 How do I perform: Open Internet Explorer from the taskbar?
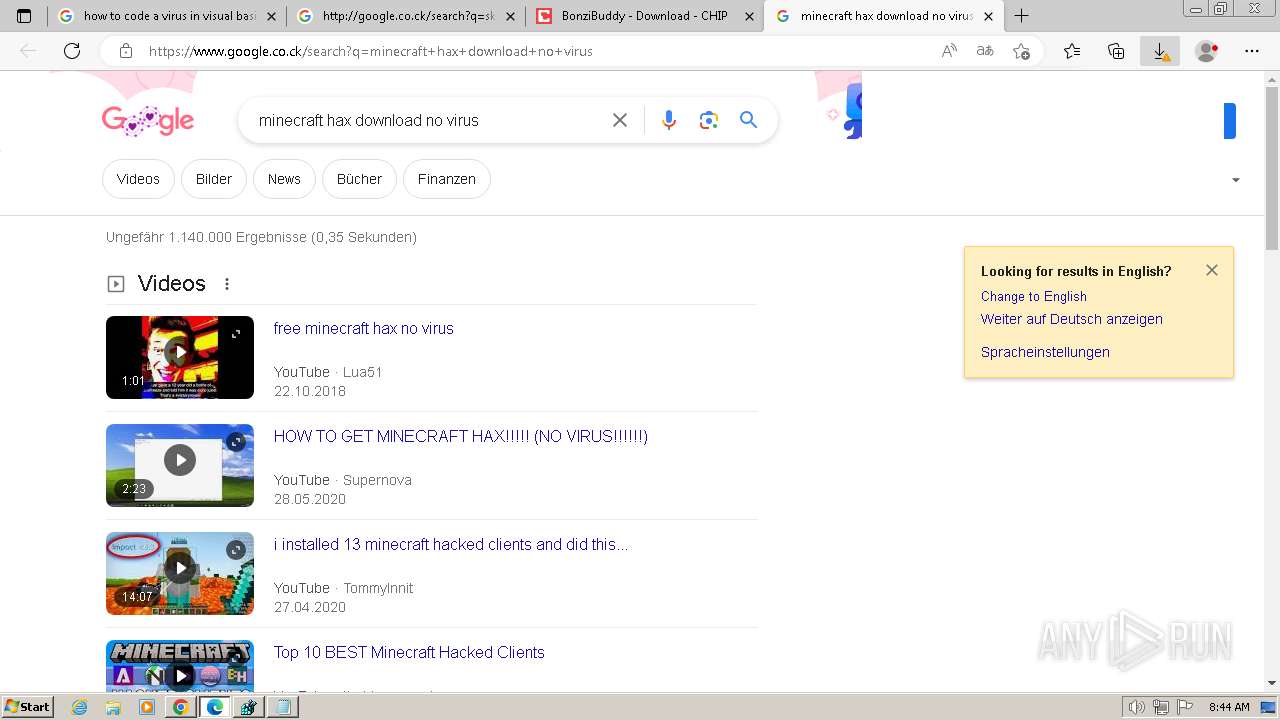coord(80,707)
